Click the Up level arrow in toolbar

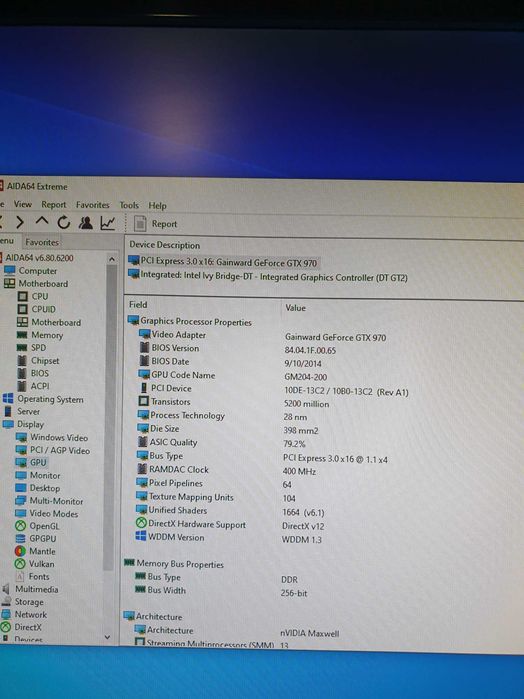pos(41,221)
